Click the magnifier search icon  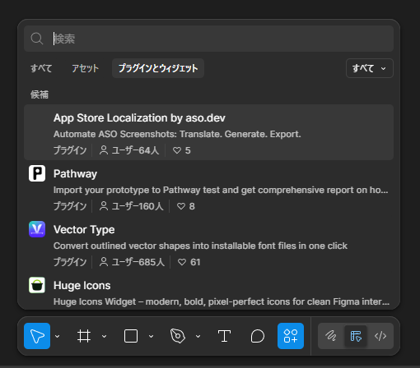point(37,39)
